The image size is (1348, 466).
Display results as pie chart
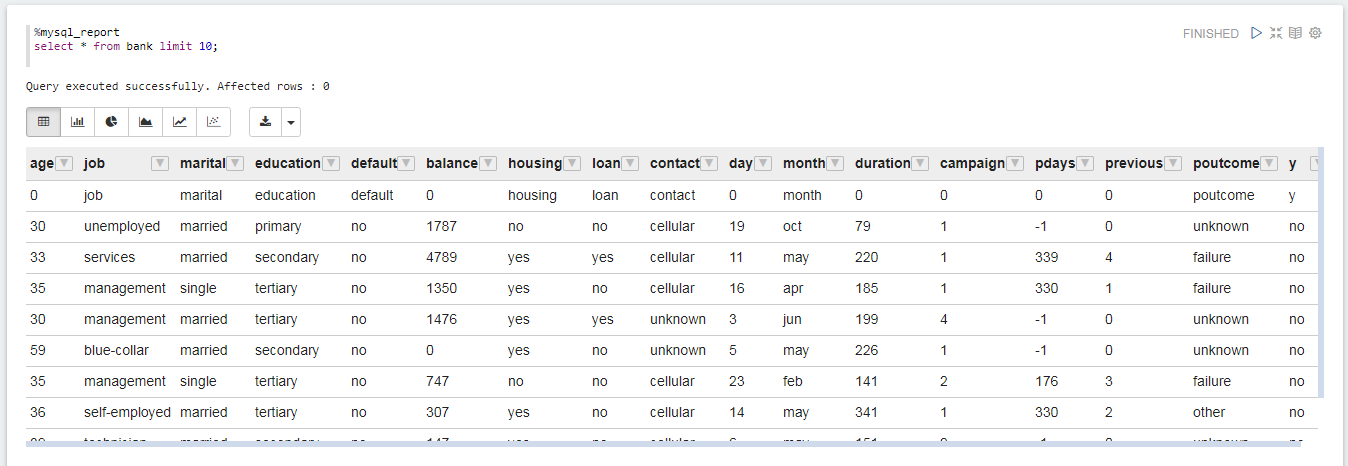[x=111, y=122]
